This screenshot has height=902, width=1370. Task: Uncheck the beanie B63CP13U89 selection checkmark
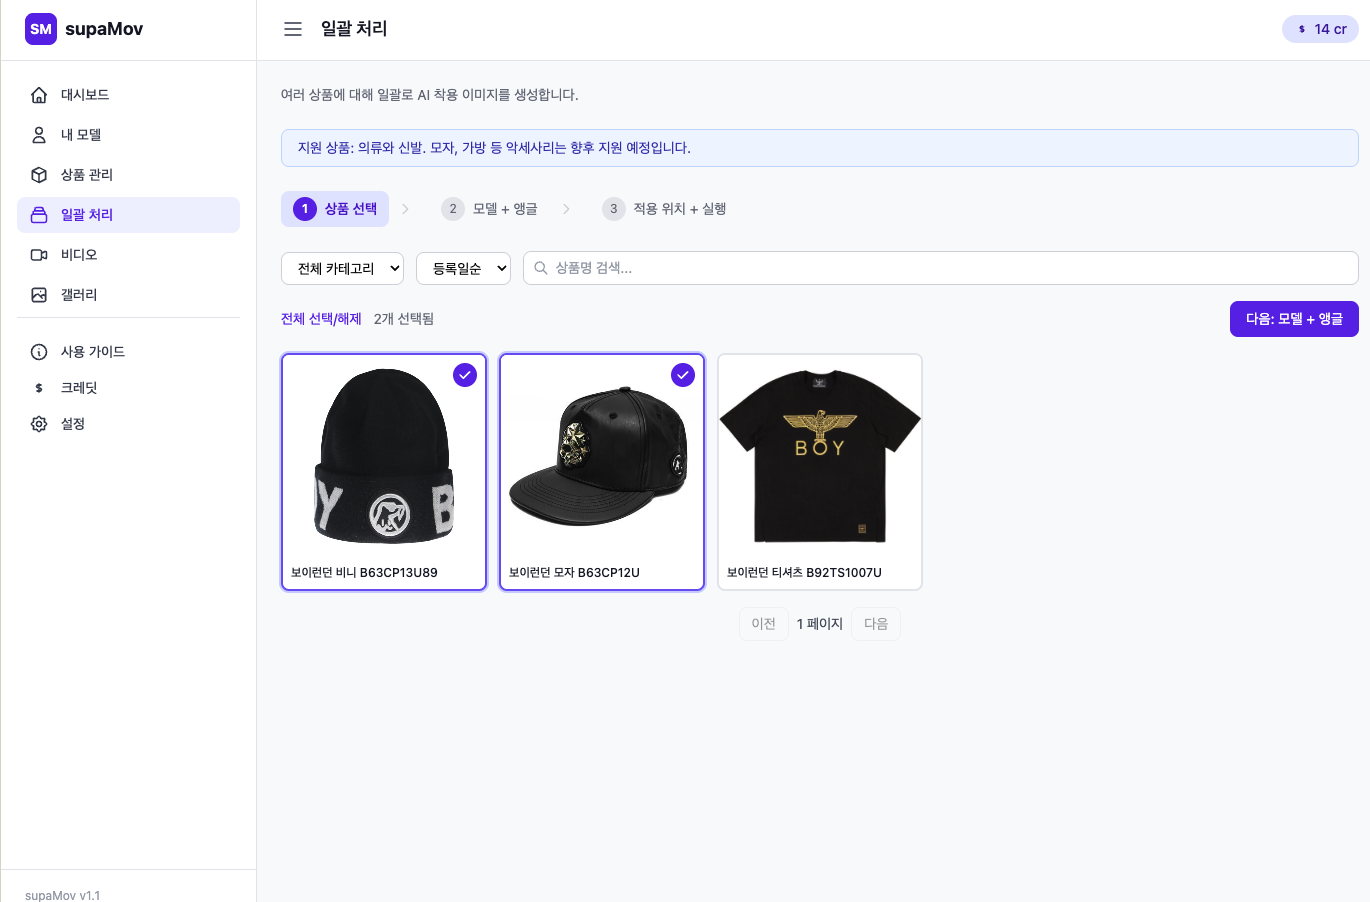tap(465, 375)
